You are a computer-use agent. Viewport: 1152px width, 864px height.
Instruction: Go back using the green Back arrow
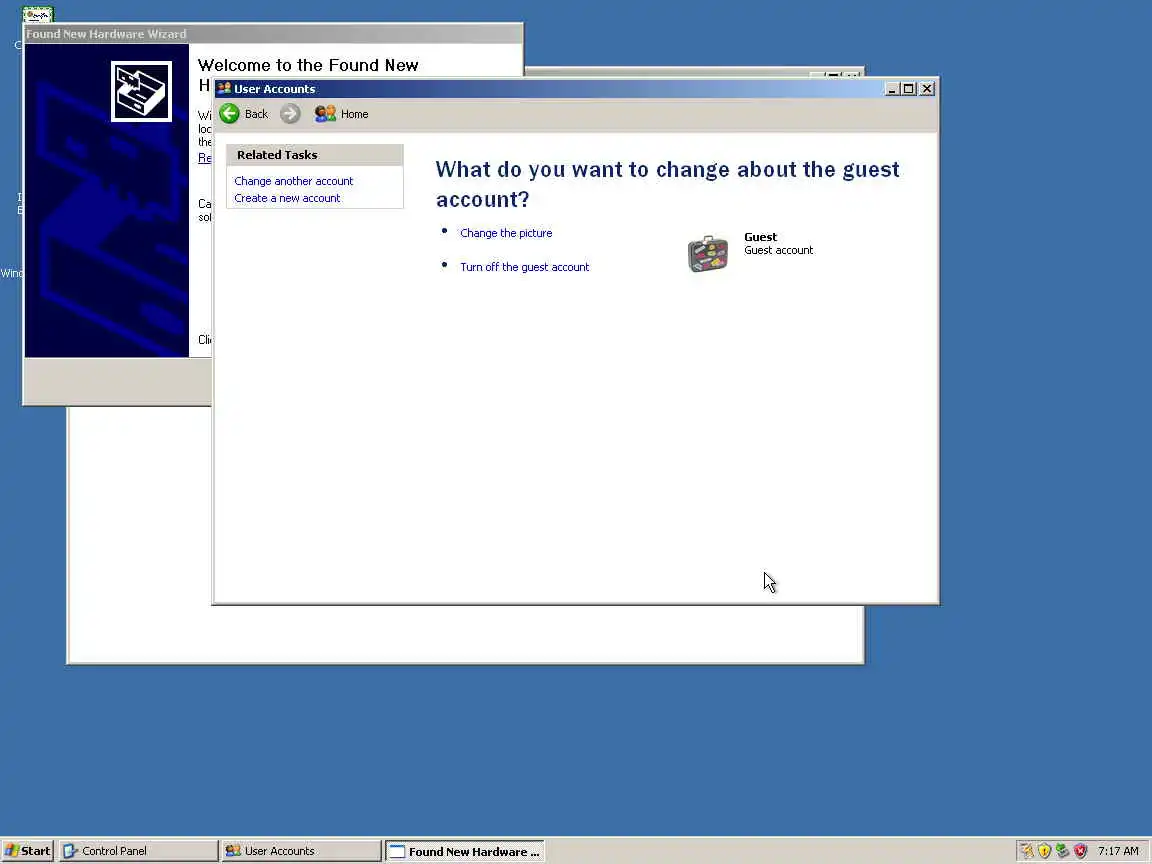(229, 114)
